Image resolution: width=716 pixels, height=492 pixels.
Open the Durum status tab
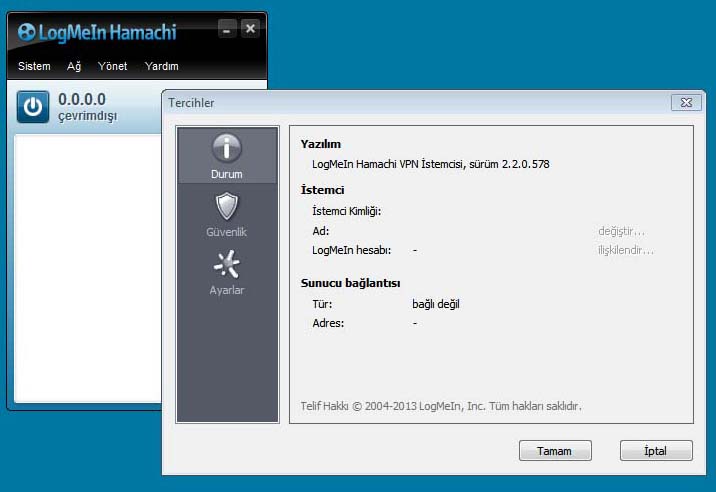(227, 156)
